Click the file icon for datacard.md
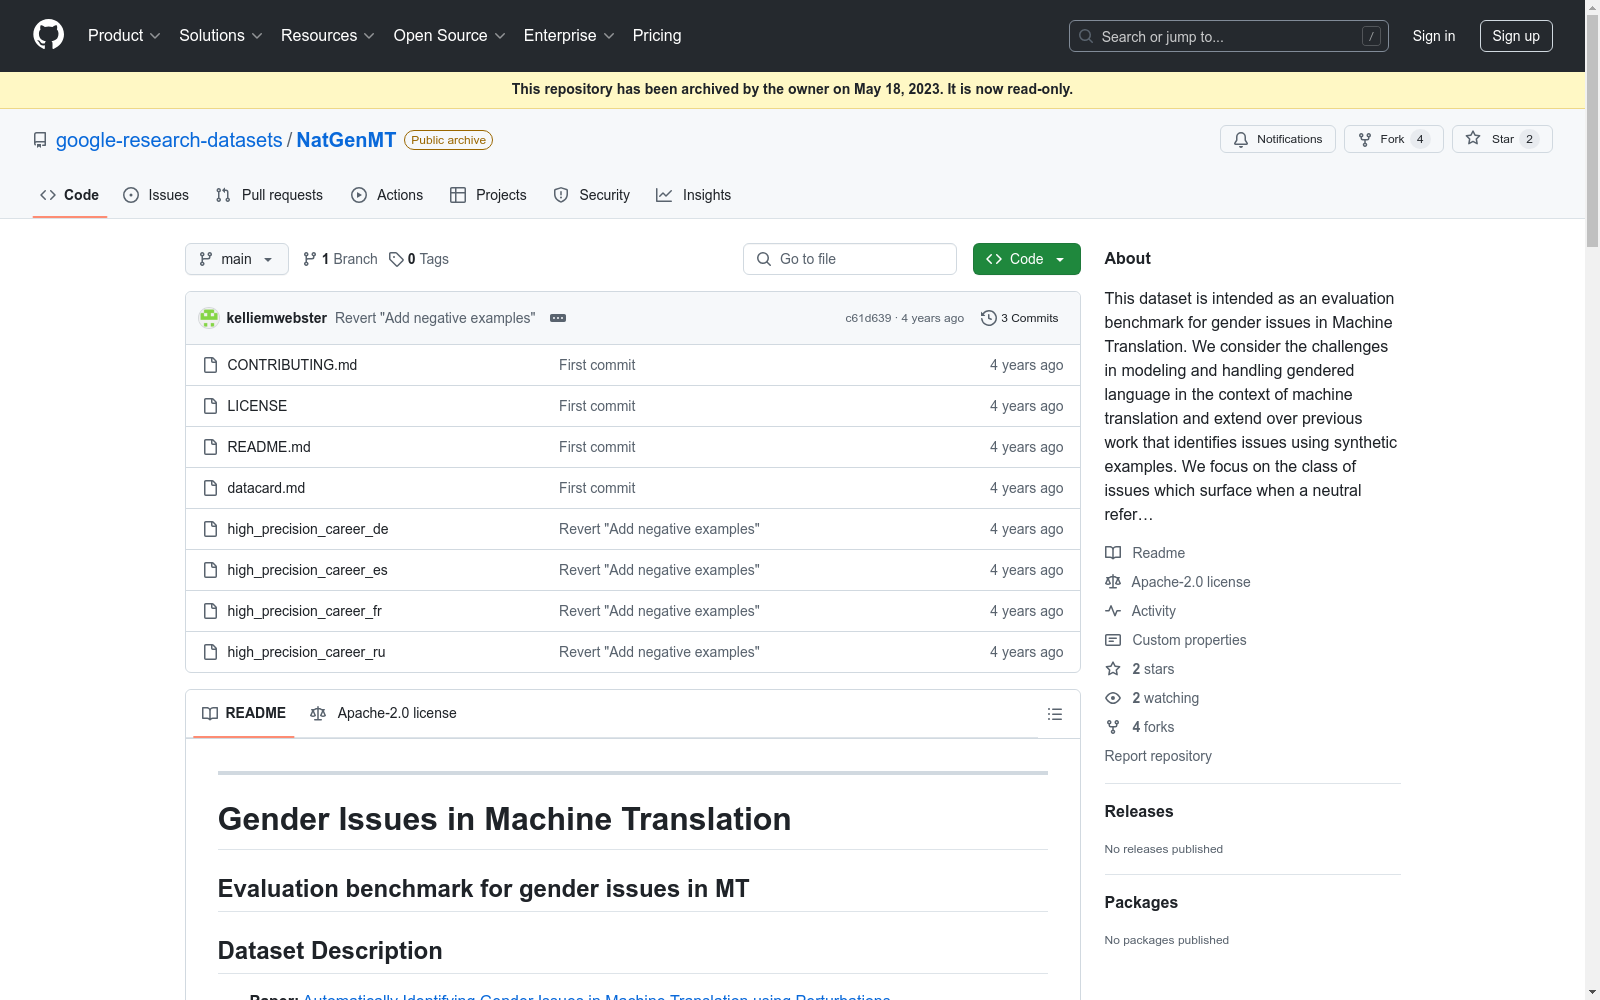 point(210,488)
